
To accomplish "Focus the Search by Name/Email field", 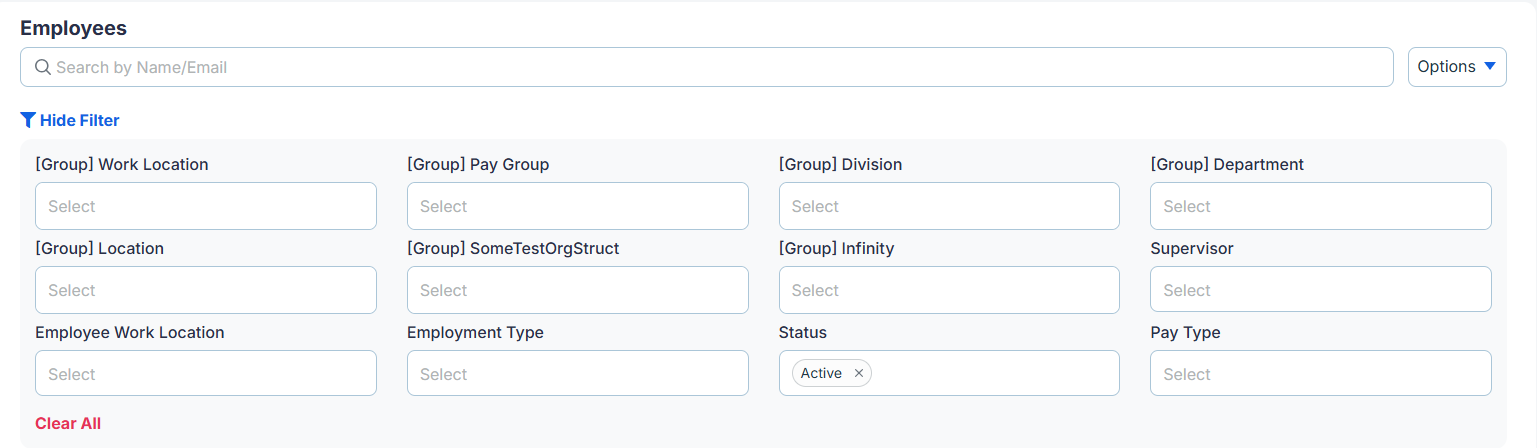I will [707, 67].
